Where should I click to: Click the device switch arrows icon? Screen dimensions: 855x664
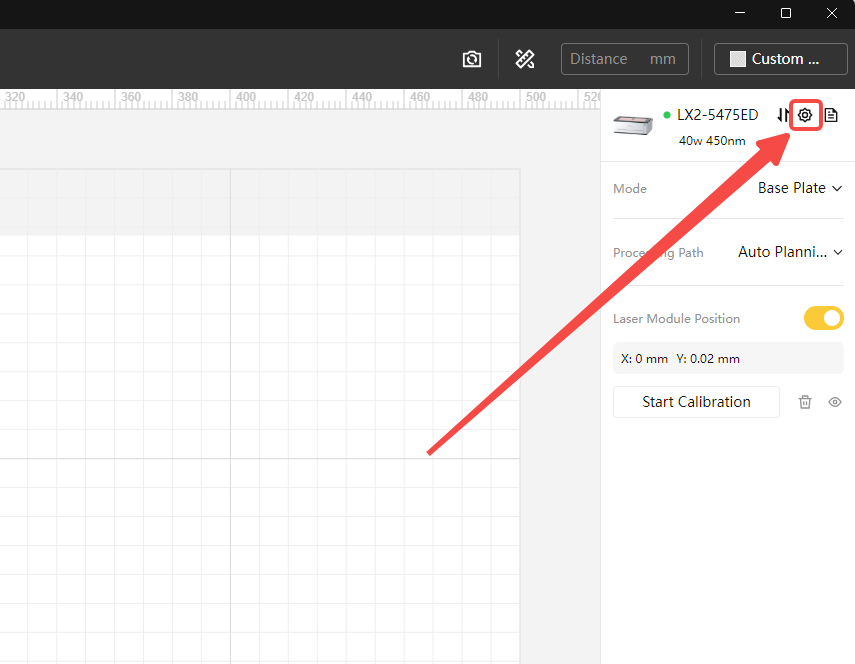[x=783, y=115]
